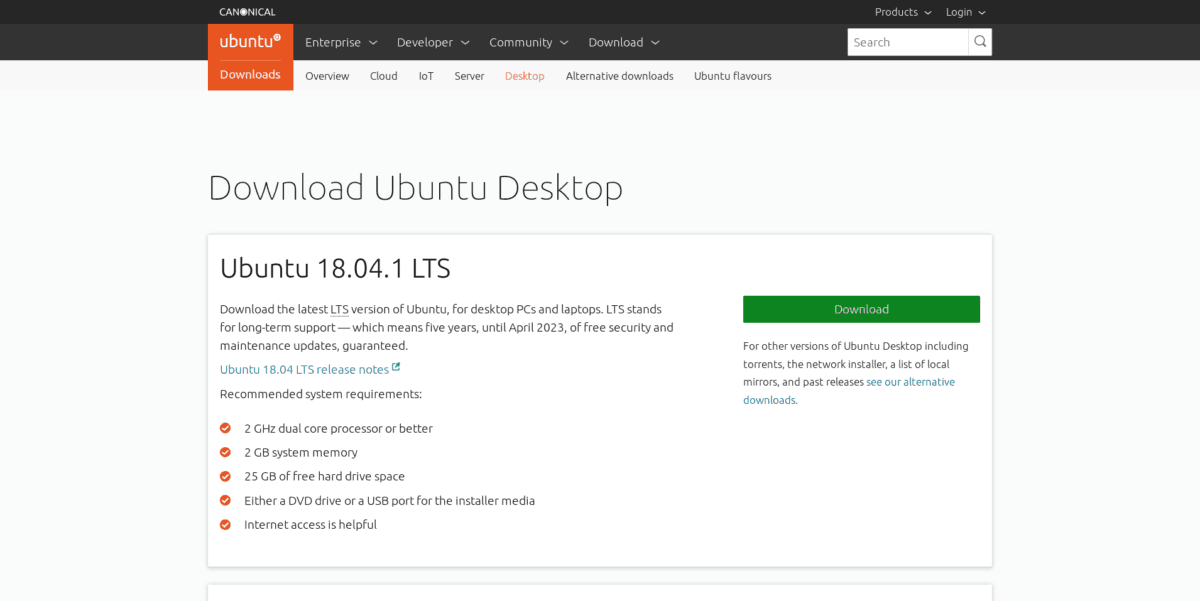
Task: Click checkmark beside 25 GB disk space
Action: tap(225, 476)
